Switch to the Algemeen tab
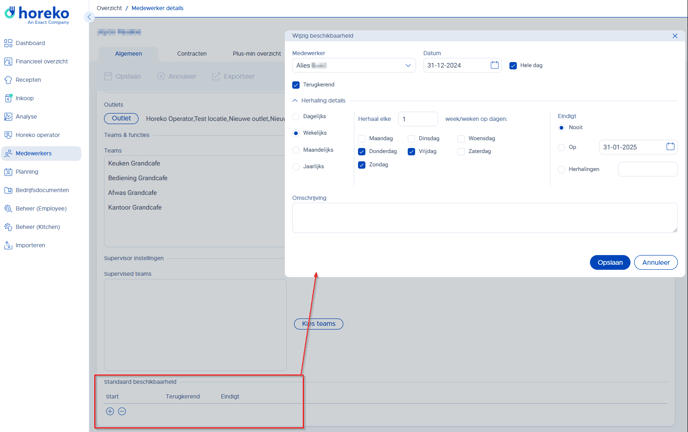Image resolution: width=688 pixels, height=432 pixels. point(128,54)
